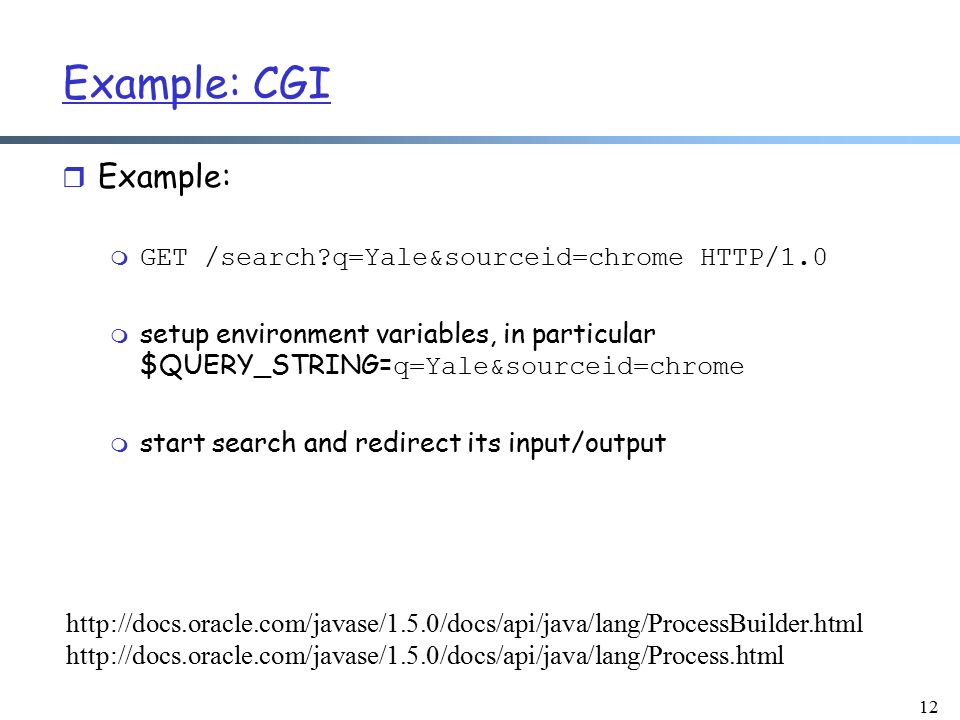The image size is (960, 720).
Task: Click the round bullet before 'start search'
Action: [120, 444]
